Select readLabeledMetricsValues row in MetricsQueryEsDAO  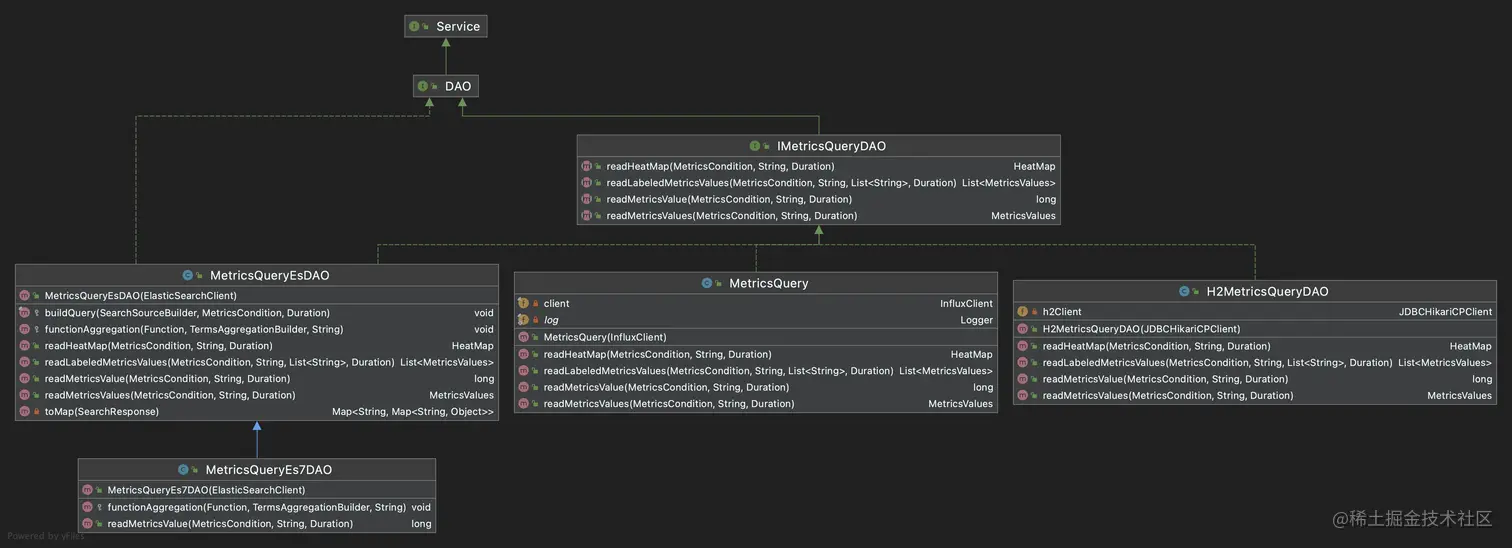point(257,362)
